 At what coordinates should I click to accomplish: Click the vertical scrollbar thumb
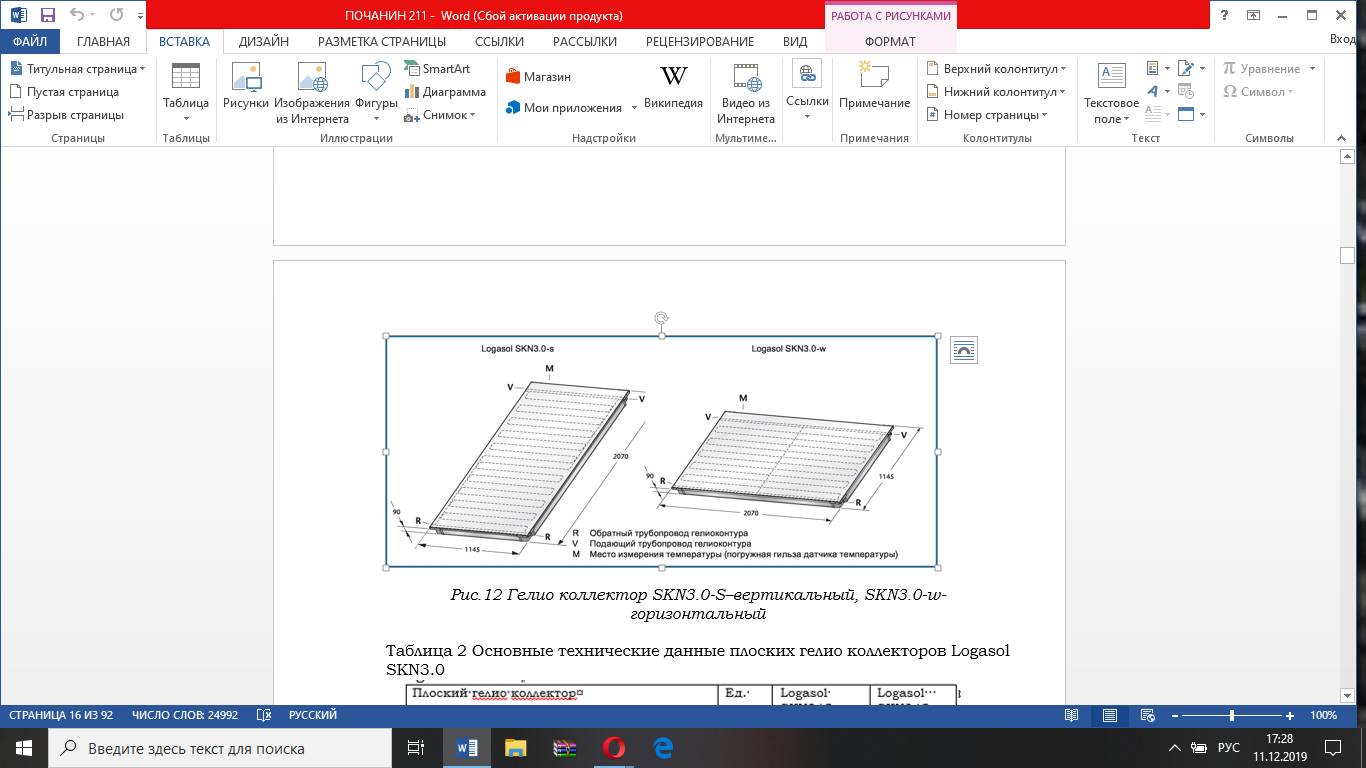pos(1347,255)
